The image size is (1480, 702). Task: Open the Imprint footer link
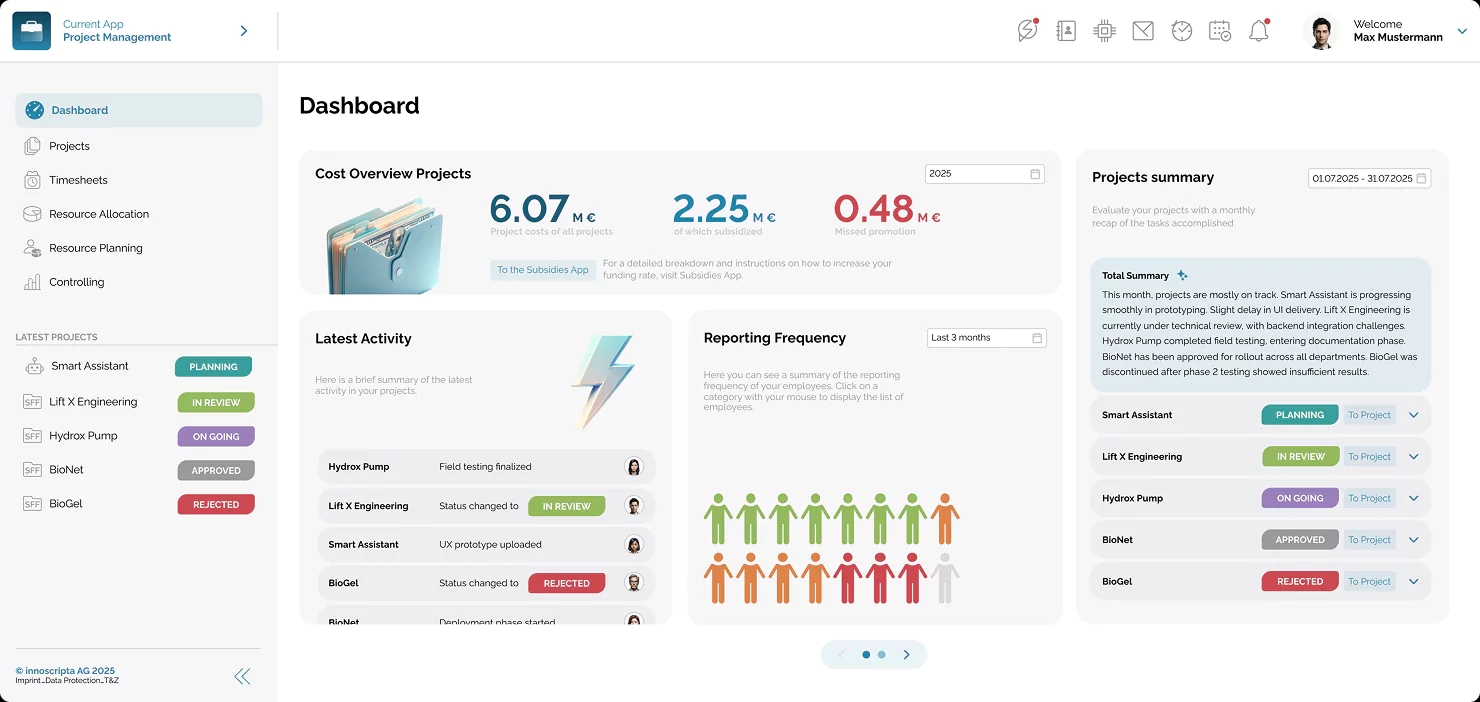click(30, 681)
